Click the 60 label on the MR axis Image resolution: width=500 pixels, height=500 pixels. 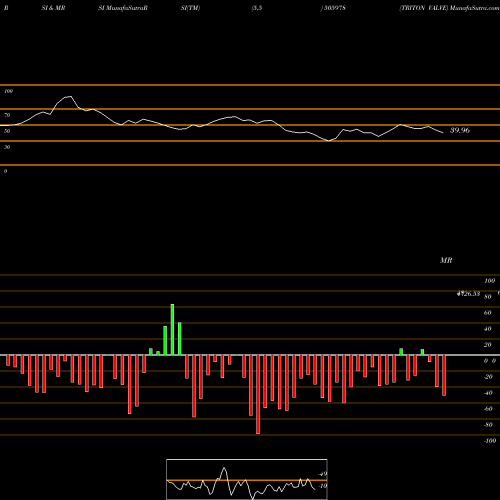[x=487, y=313]
